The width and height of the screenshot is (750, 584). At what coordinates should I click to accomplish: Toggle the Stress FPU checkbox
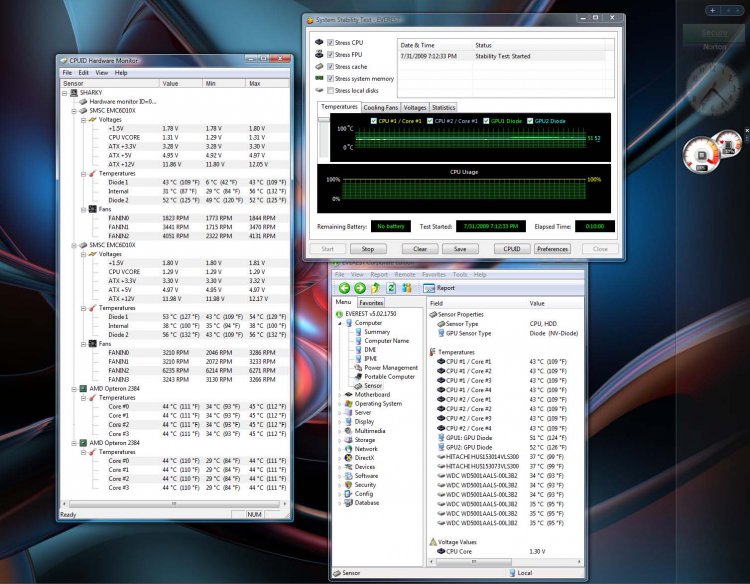point(330,55)
